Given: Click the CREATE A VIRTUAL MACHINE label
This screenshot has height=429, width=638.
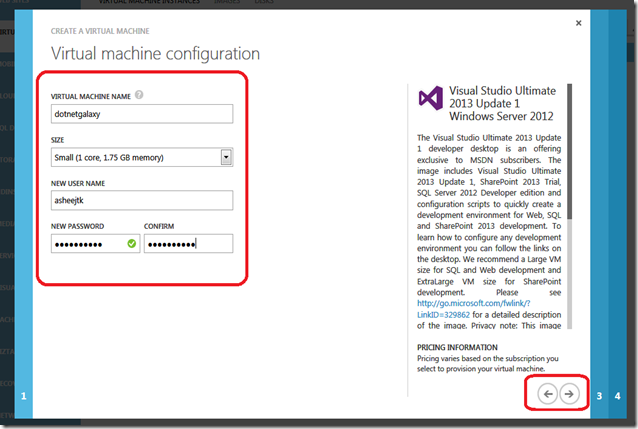Looking at the screenshot, I should click(x=100, y=31).
